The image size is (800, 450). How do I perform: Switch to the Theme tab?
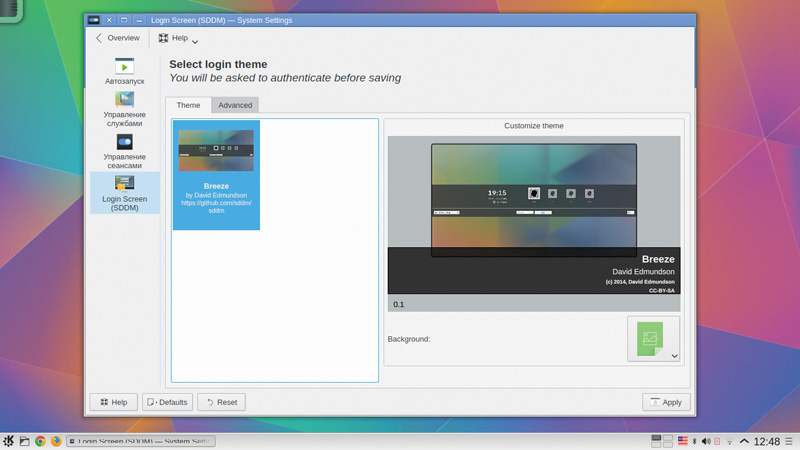tap(188, 105)
